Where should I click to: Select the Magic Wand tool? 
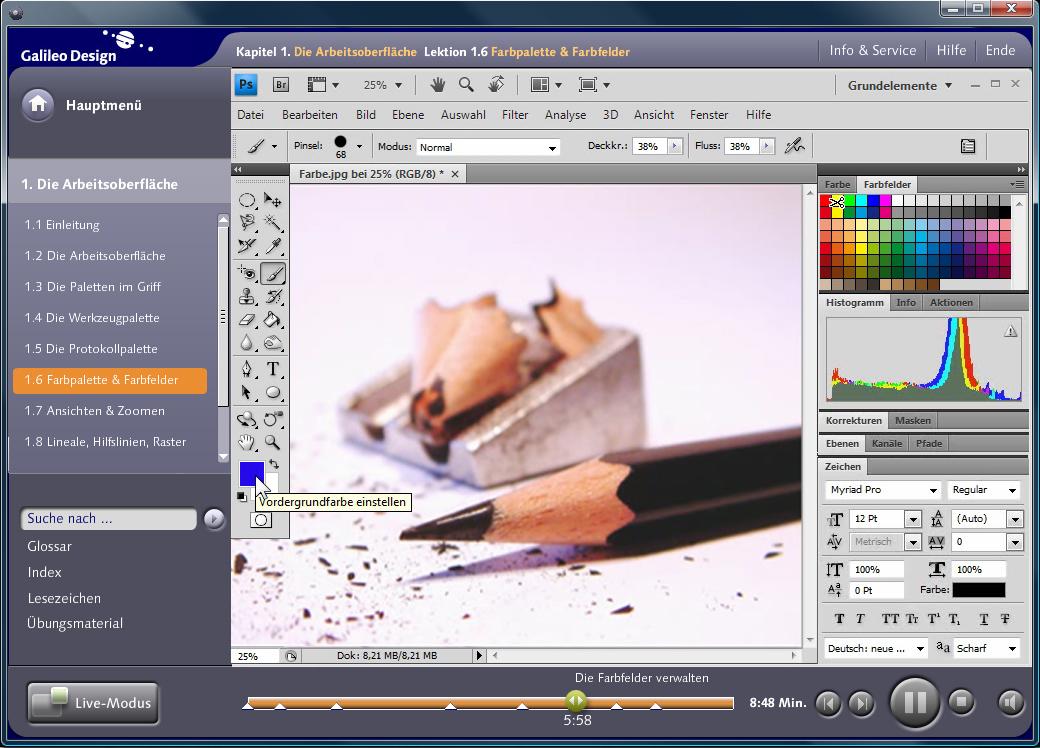(273, 222)
